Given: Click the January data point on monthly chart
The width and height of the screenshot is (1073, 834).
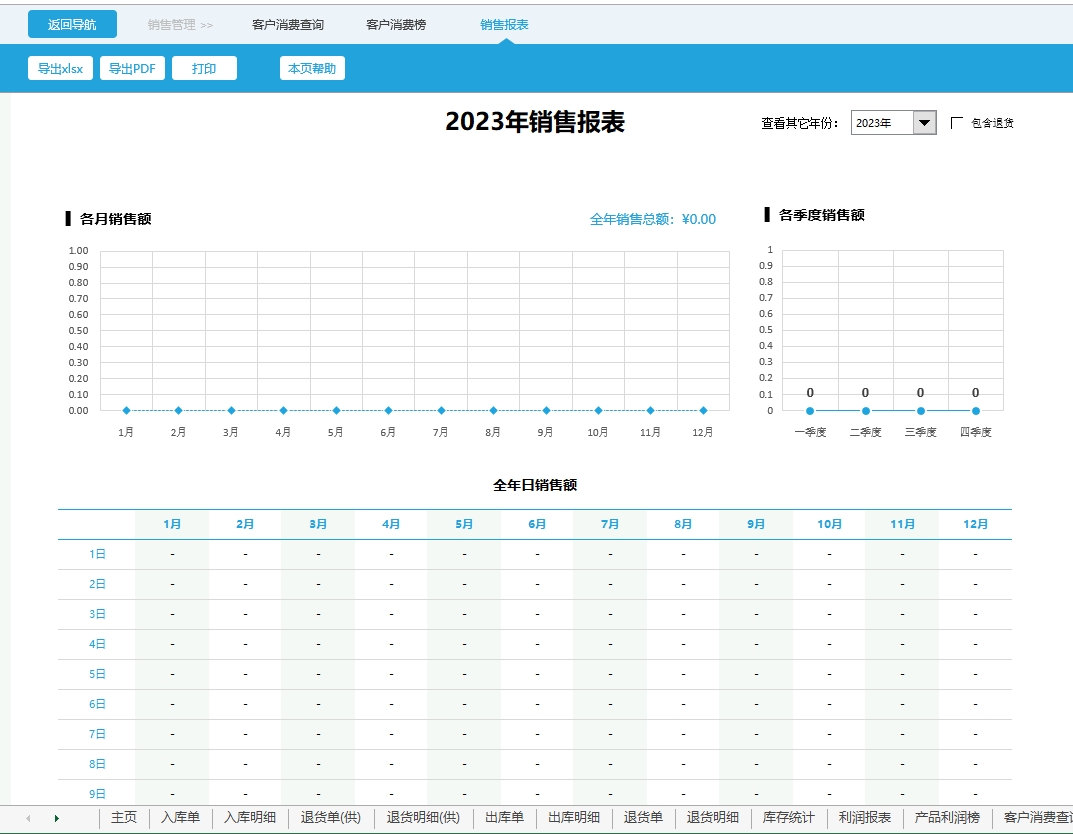Looking at the screenshot, I should [126, 410].
